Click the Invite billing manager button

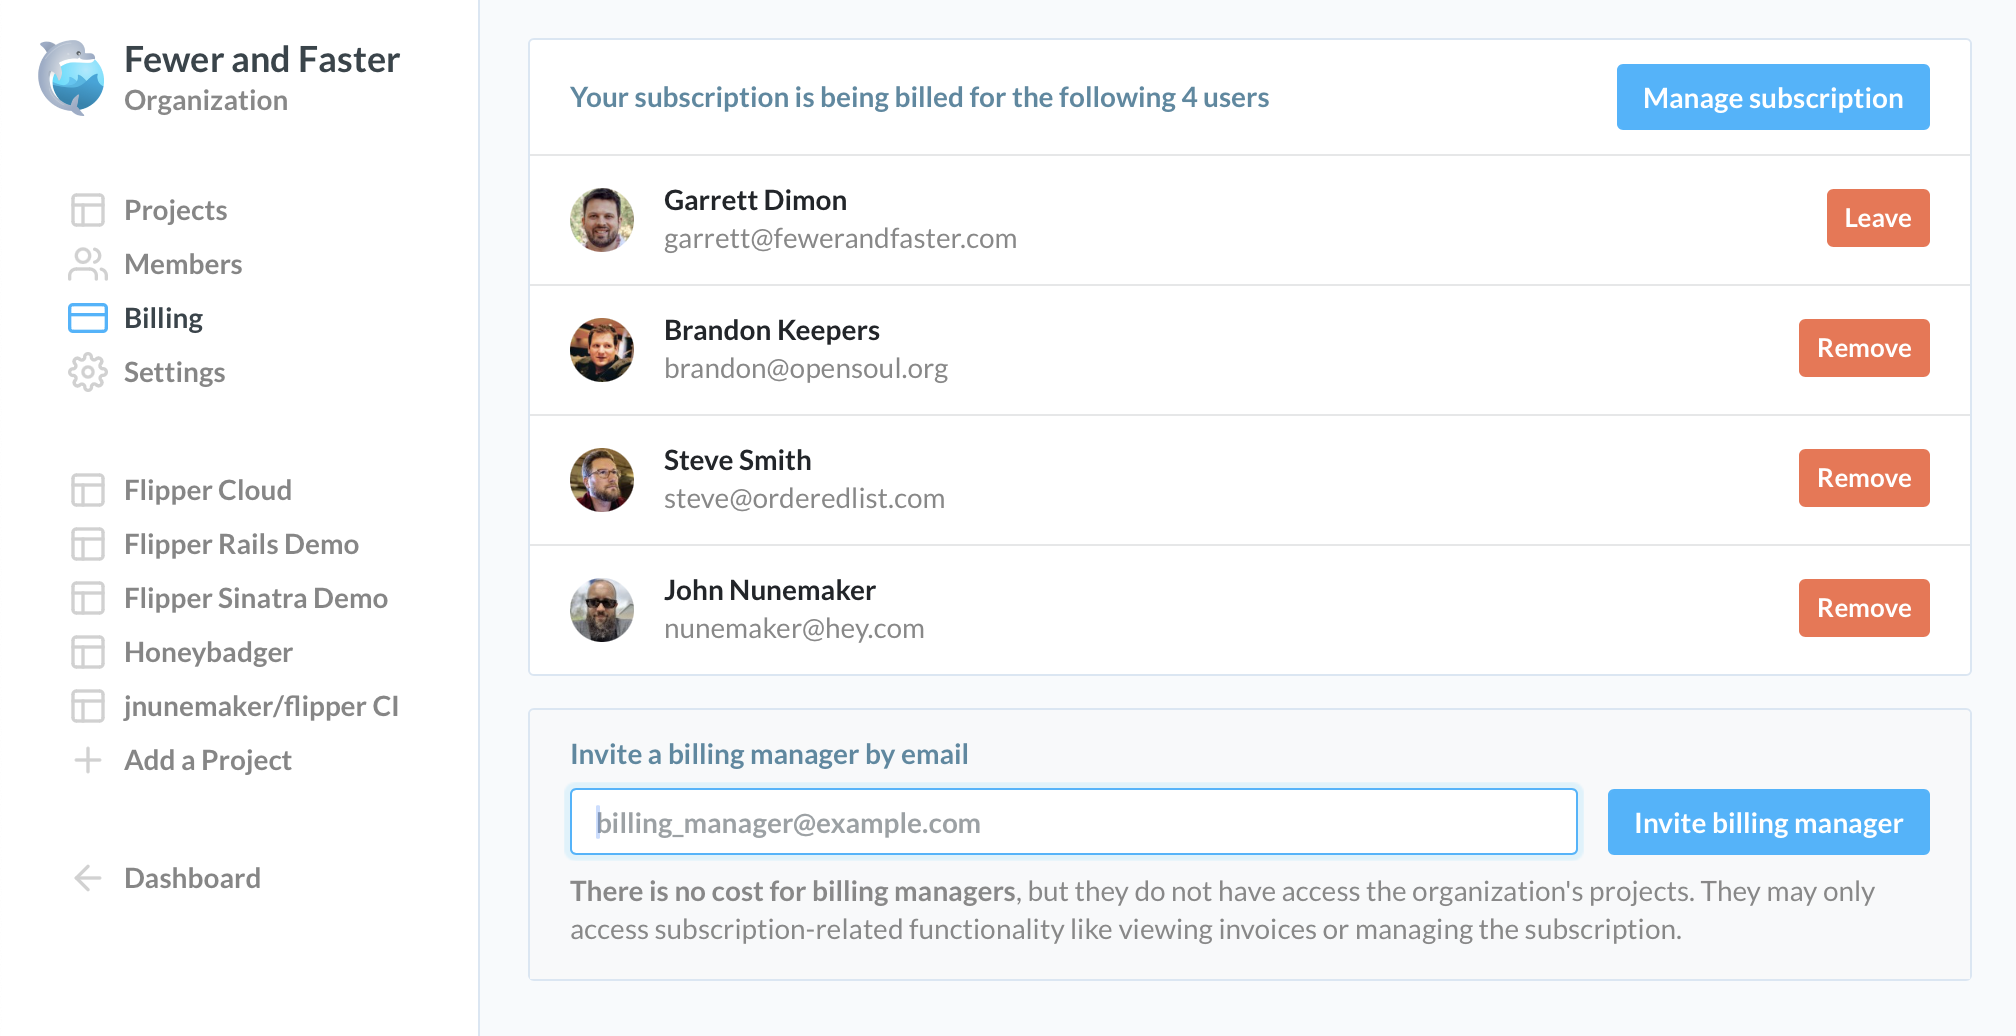1768,822
